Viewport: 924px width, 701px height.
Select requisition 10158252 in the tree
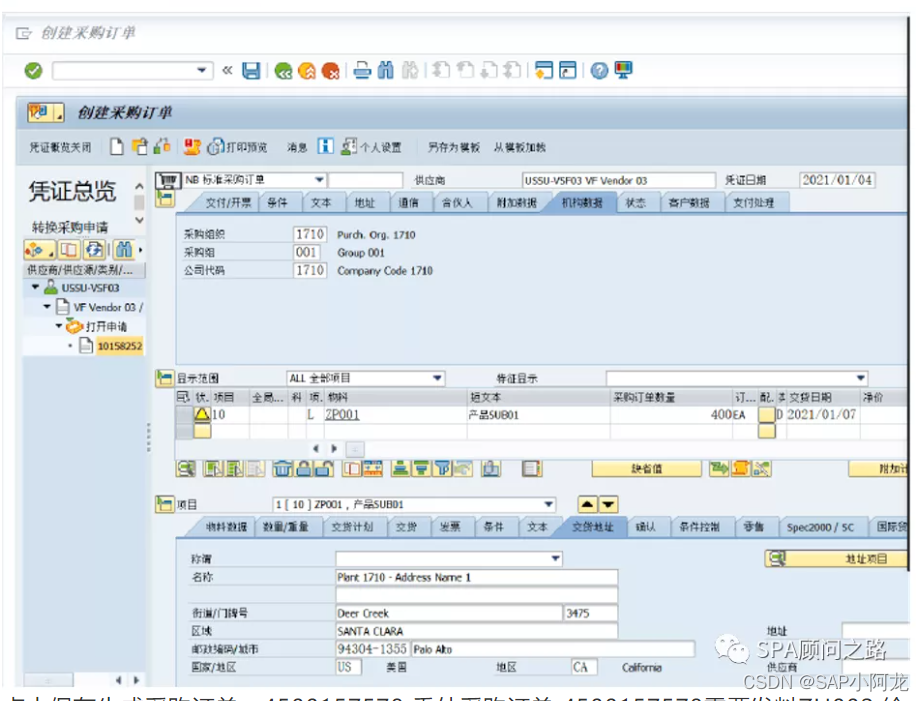tap(120, 346)
